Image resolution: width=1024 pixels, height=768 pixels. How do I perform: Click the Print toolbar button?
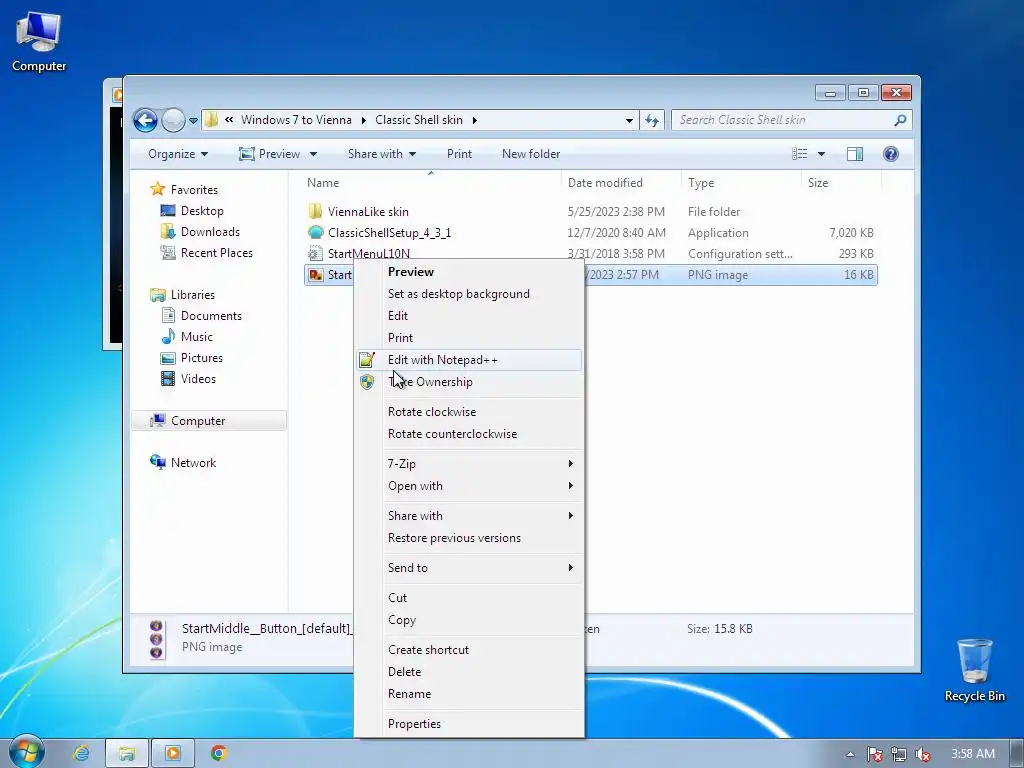(459, 154)
